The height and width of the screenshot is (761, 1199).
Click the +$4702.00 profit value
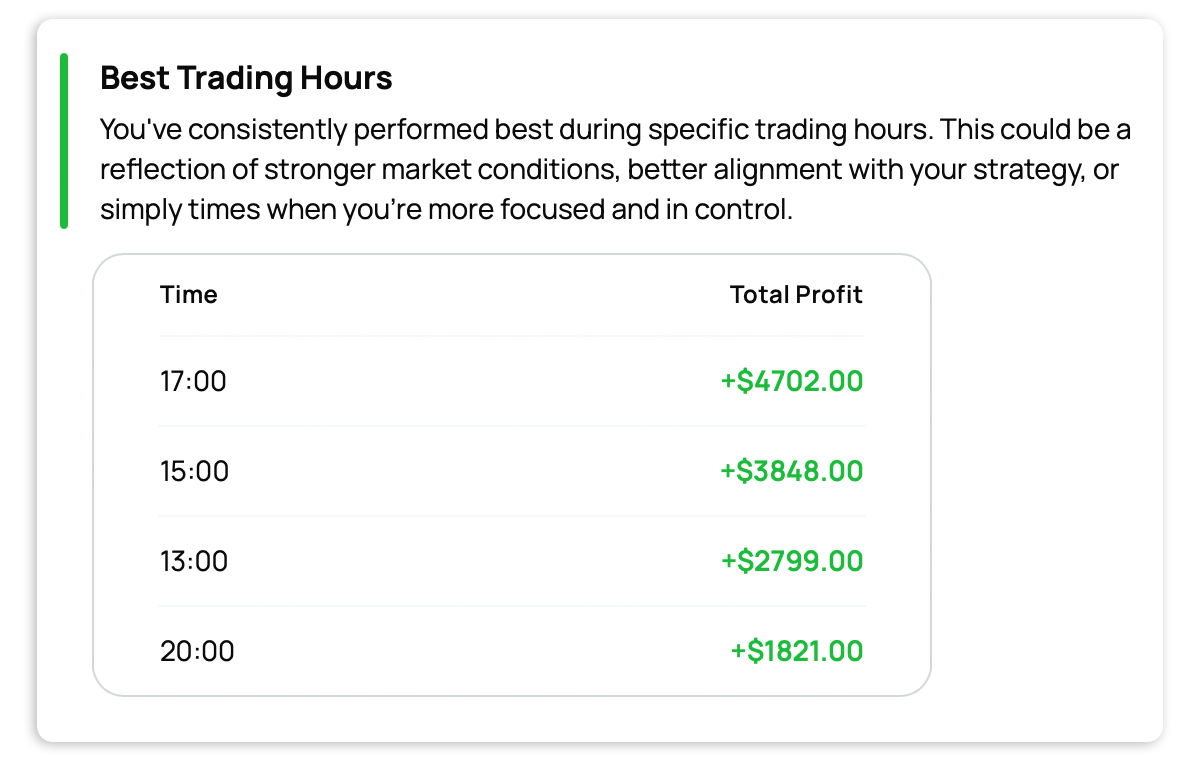click(791, 381)
